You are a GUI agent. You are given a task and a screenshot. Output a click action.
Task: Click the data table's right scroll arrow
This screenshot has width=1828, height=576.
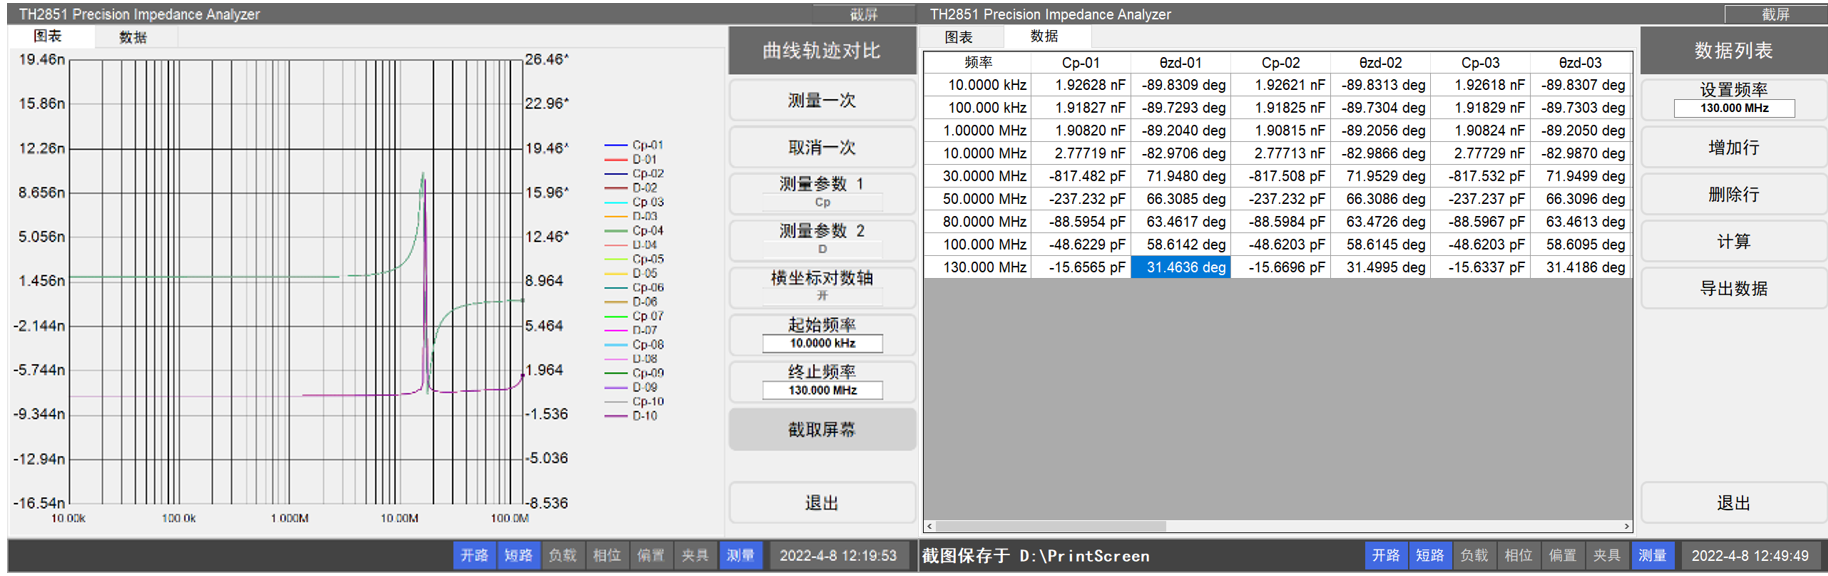[1626, 526]
